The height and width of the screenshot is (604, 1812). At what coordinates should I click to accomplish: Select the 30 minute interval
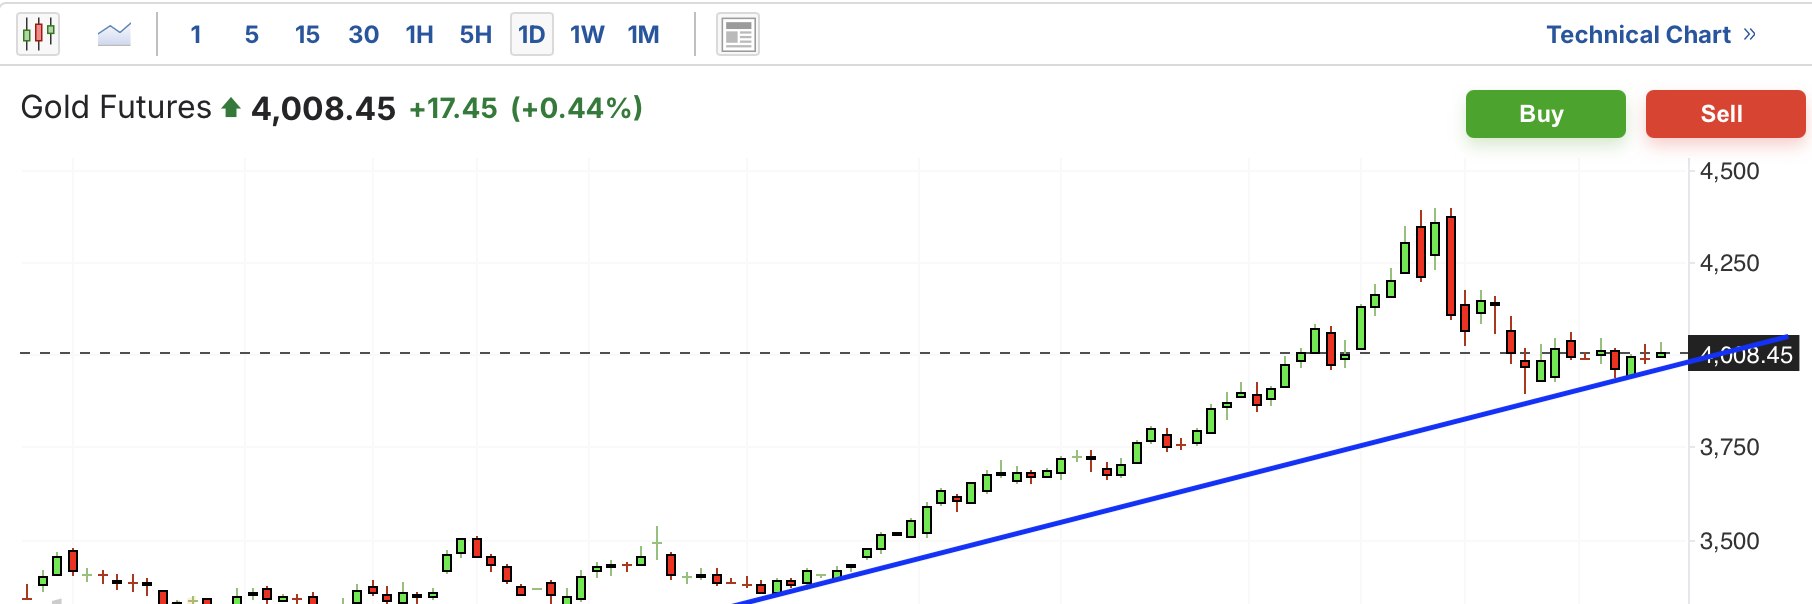tap(364, 35)
